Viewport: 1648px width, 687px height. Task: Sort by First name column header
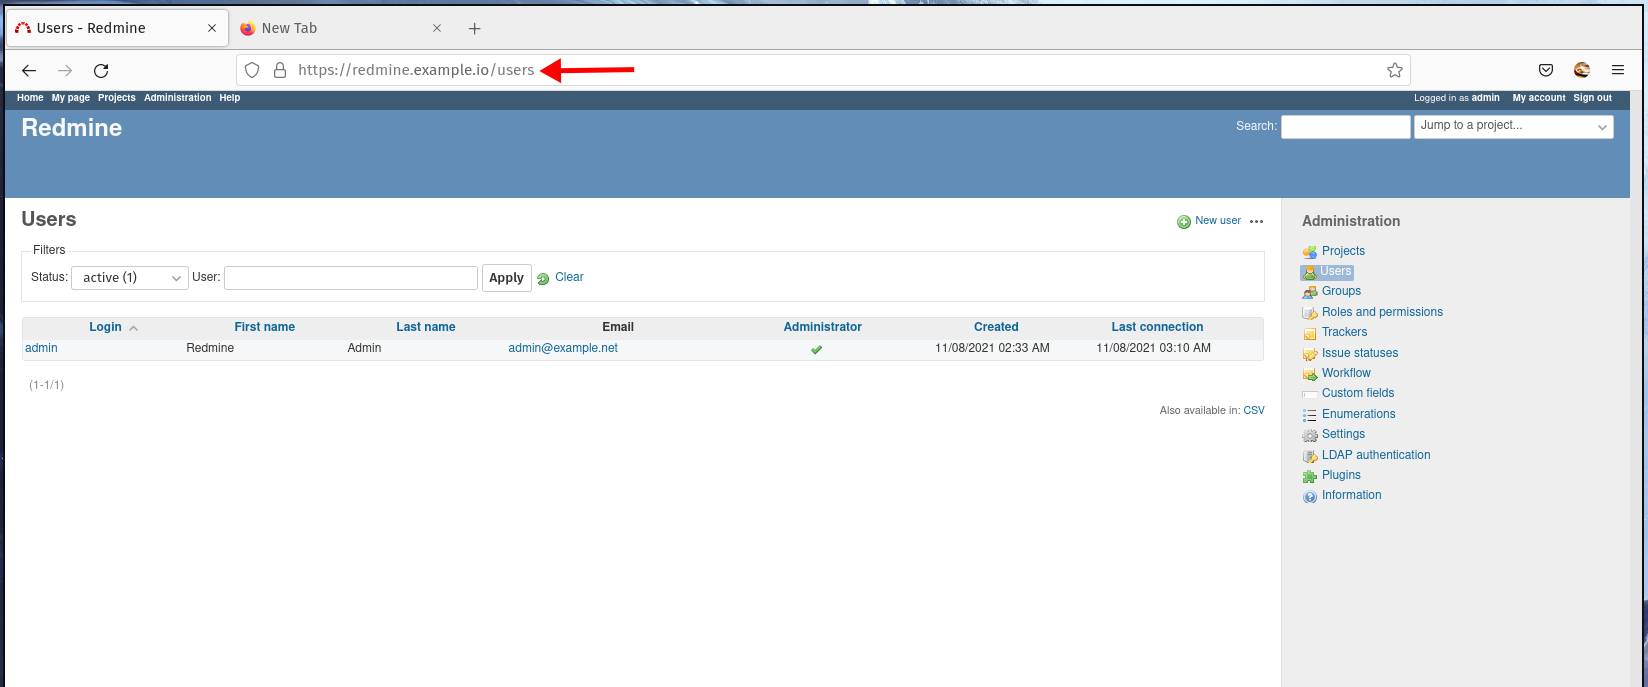point(265,327)
